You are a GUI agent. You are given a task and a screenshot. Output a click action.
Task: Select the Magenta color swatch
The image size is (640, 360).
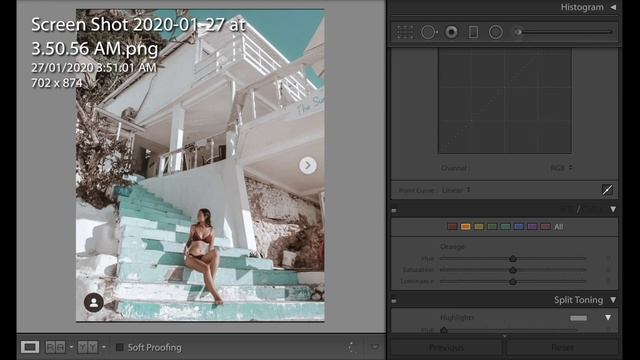pyautogui.click(x=545, y=227)
